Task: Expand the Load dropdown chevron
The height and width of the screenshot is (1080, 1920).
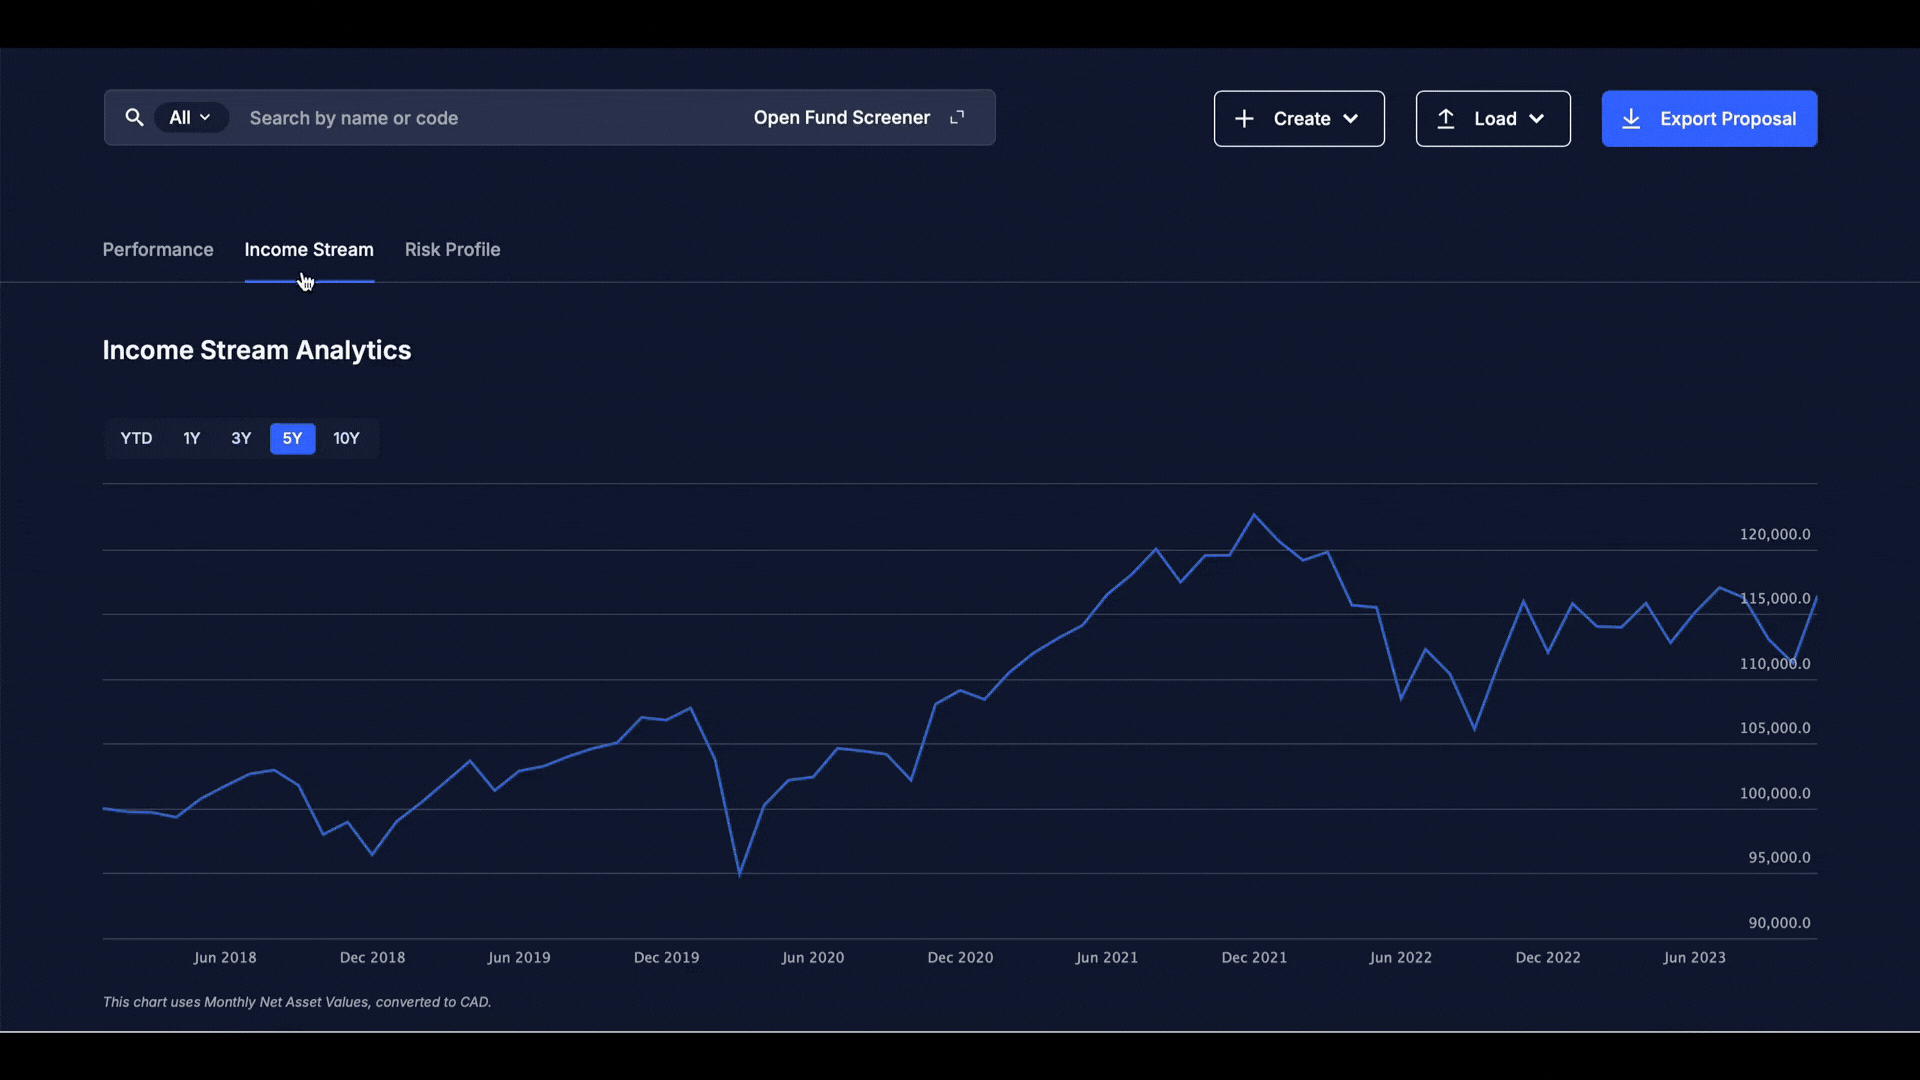Action: click(1537, 119)
